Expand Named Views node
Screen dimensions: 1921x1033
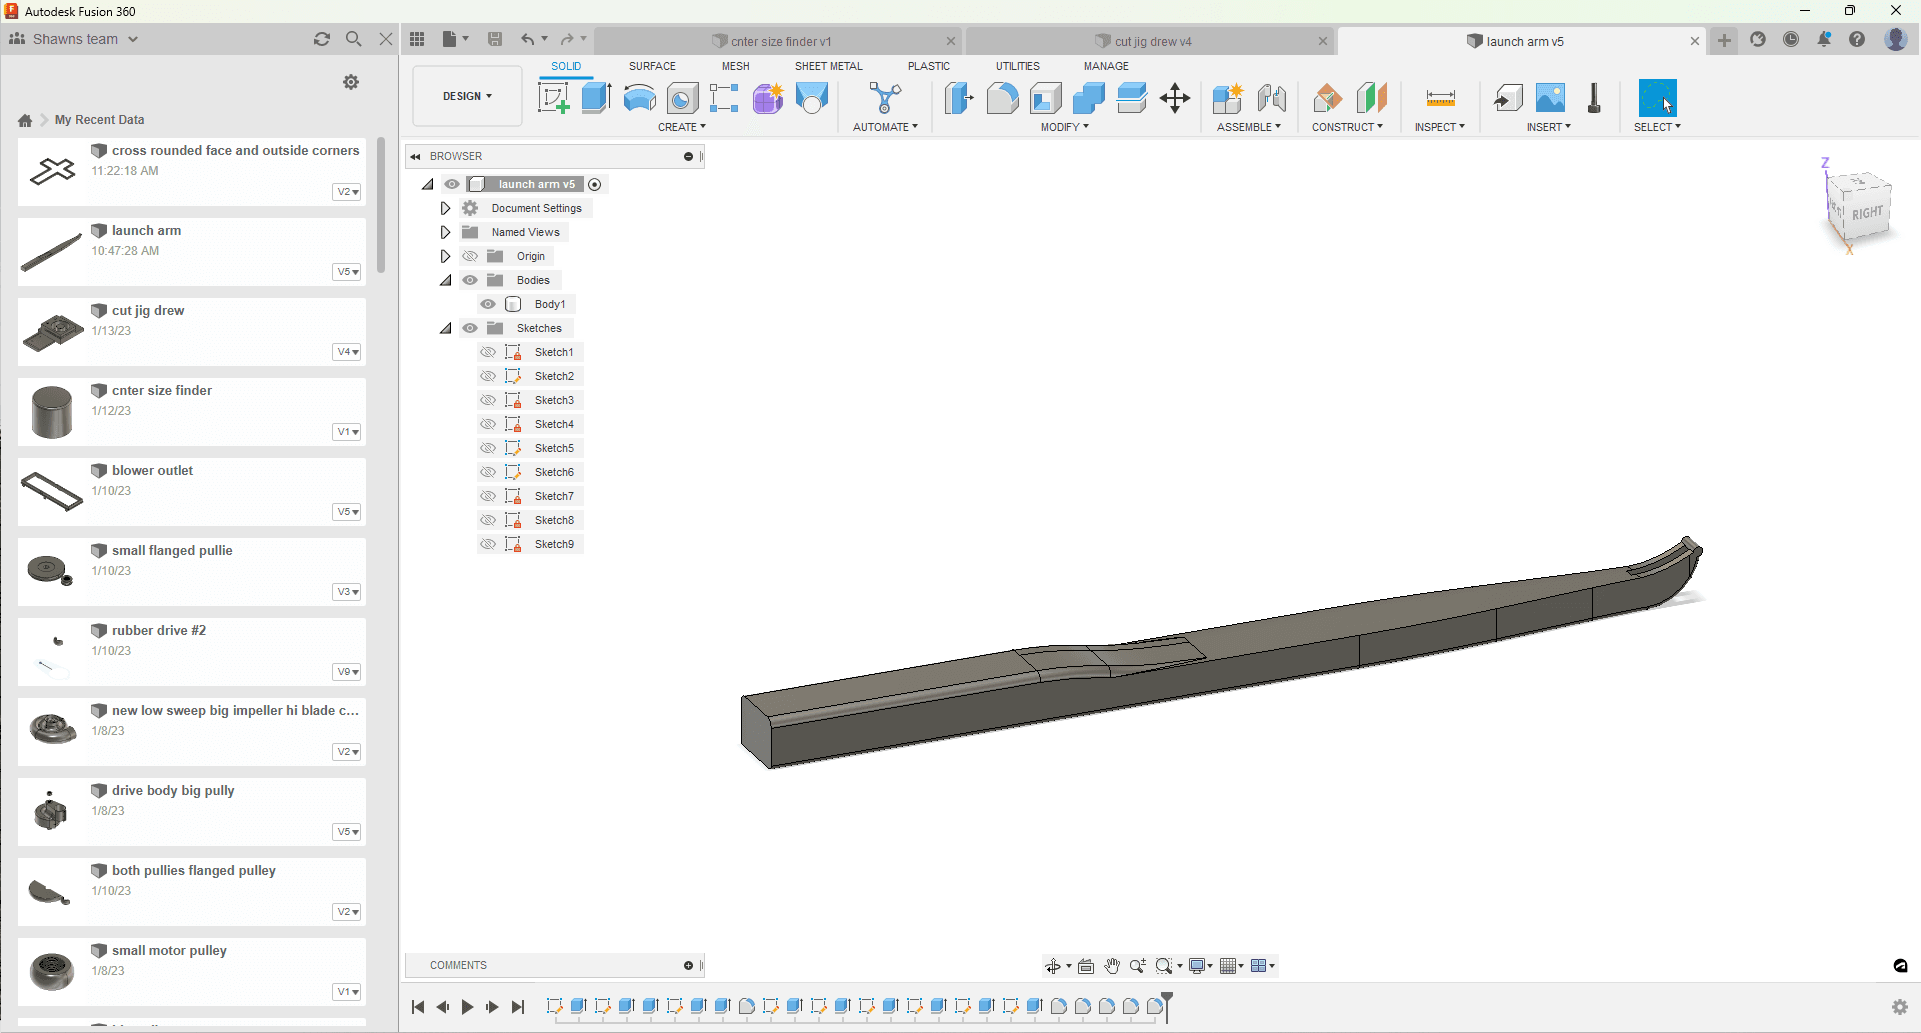tap(446, 232)
